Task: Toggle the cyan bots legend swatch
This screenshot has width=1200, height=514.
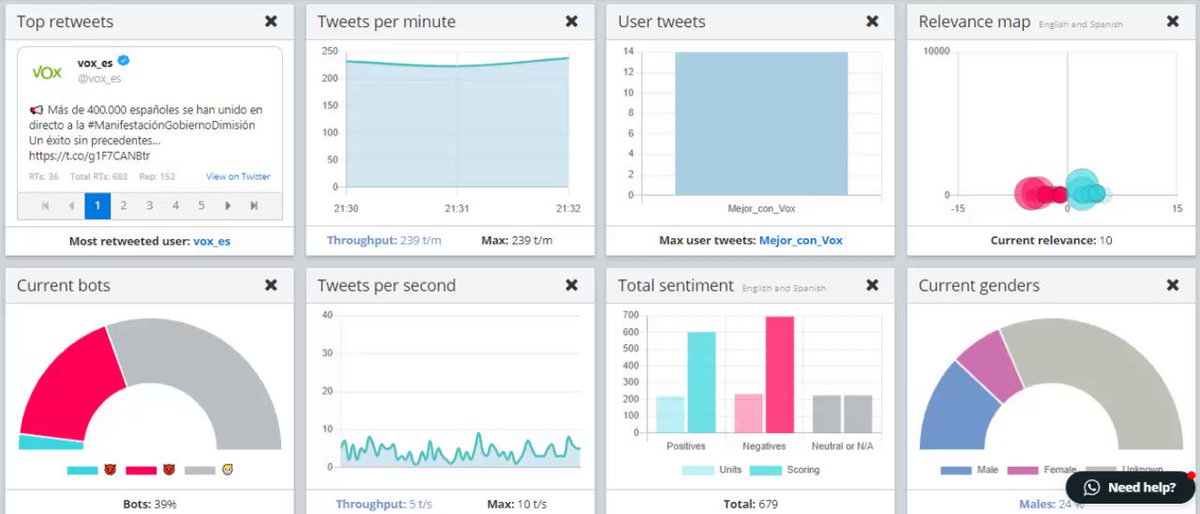Action: [83, 470]
